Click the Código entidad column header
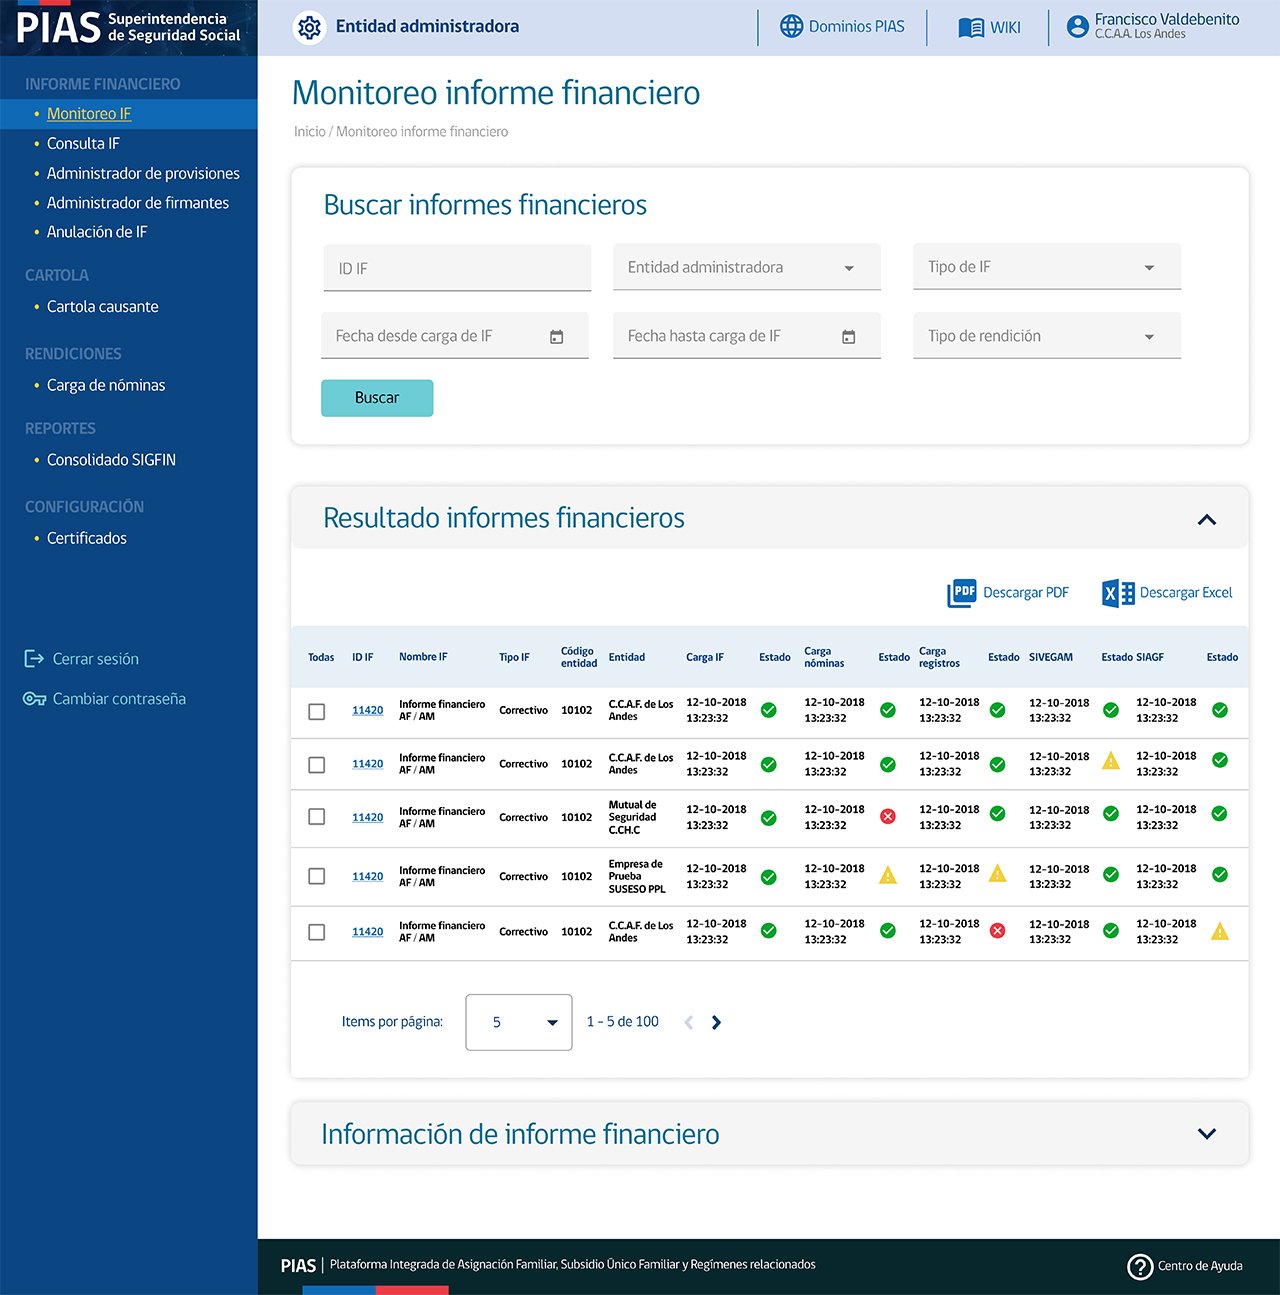The width and height of the screenshot is (1280, 1295). [579, 657]
